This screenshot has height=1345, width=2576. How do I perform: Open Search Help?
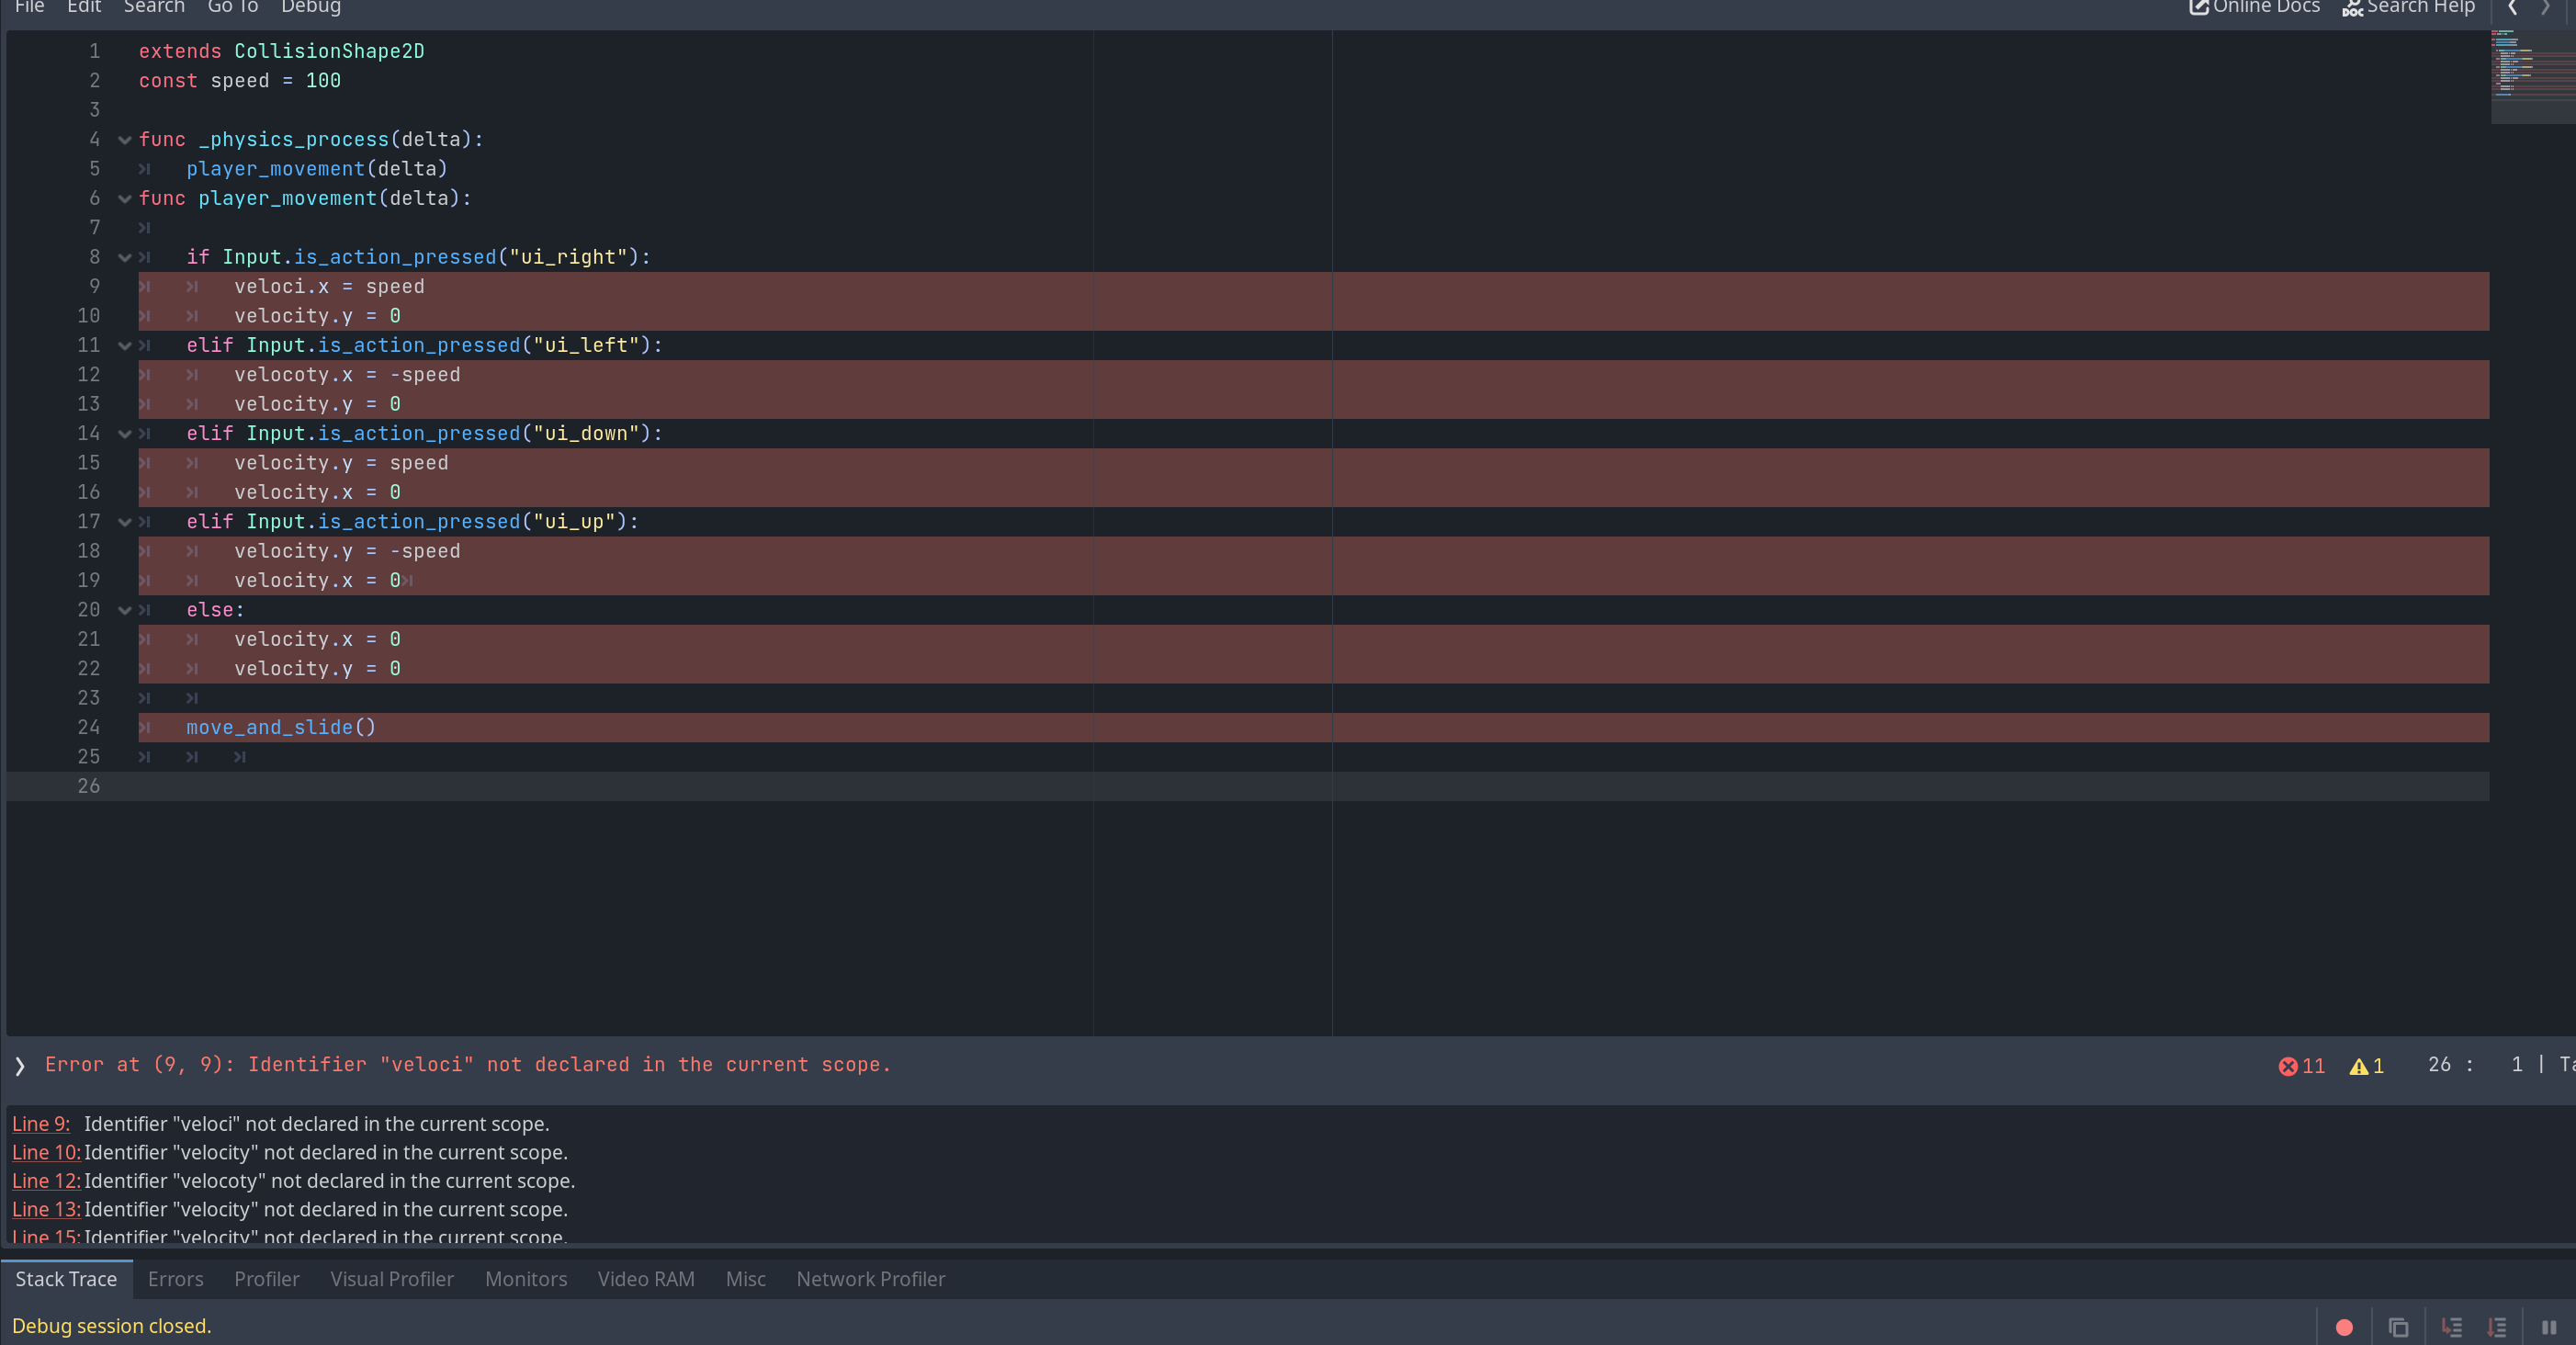coord(2408,8)
